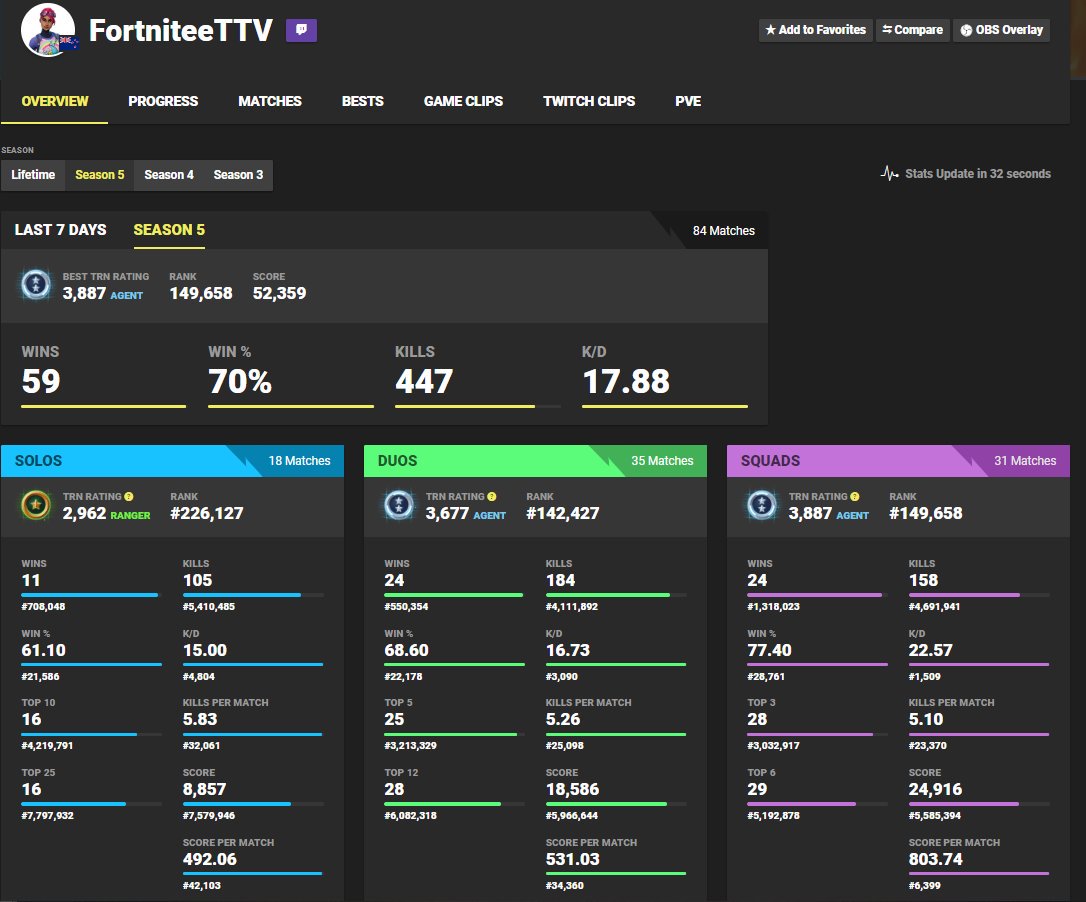Switch to Last 7 Days stats
This screenshot has height=902, width=1086.
[x=60, y=230]
